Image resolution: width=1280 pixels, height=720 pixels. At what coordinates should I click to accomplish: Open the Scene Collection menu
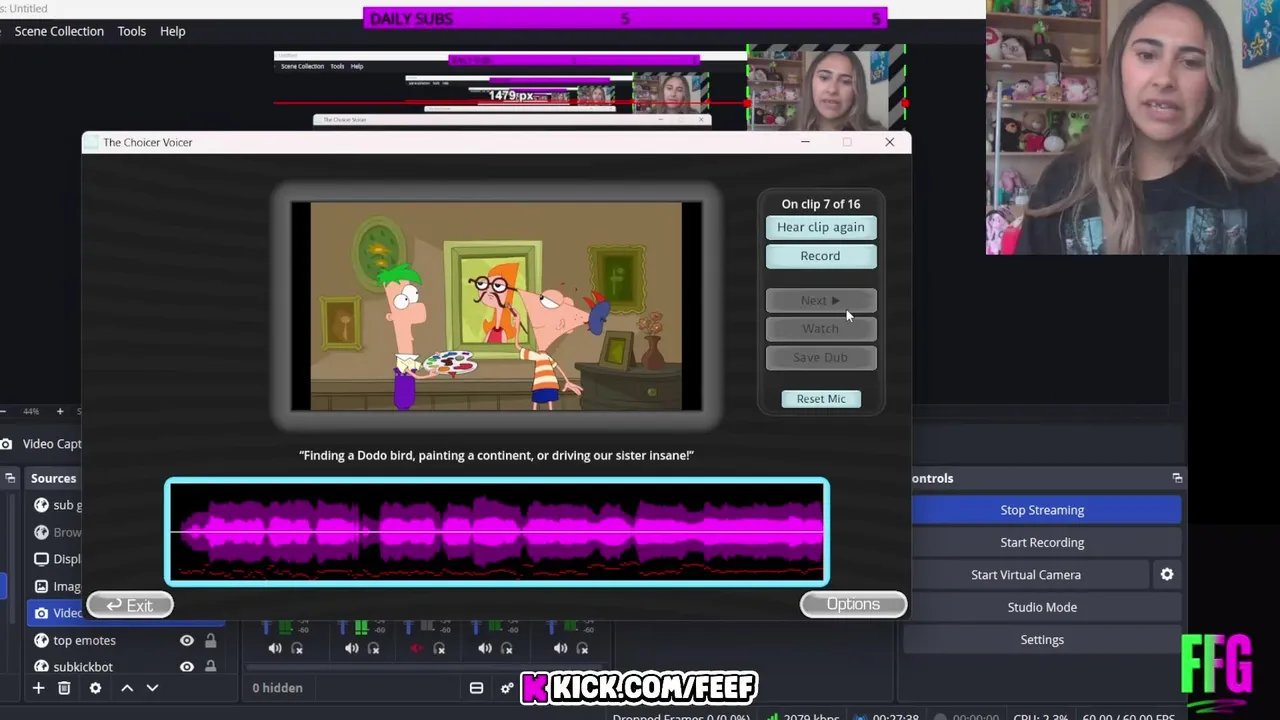[x=59, y=31]
